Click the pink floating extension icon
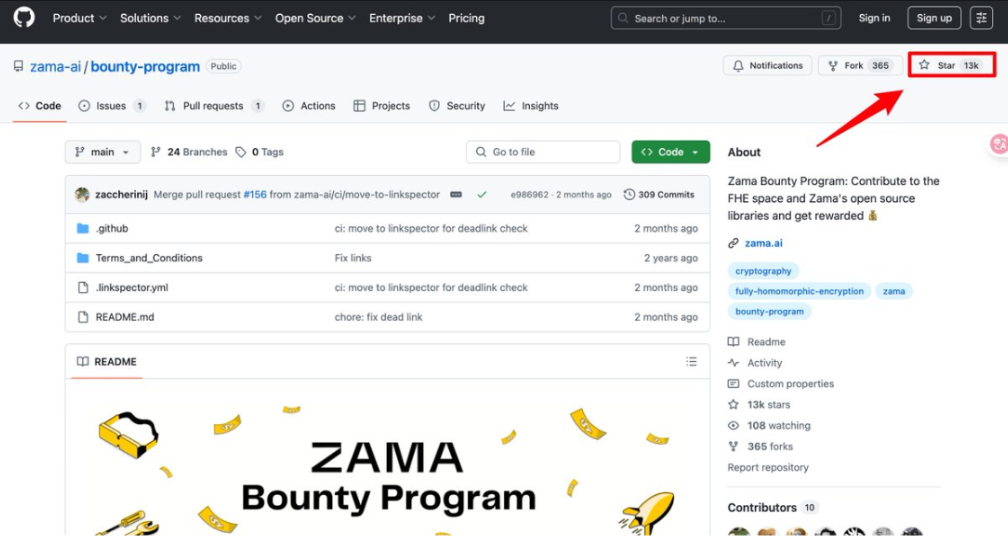1008x542 pixels. click(998, 144)
